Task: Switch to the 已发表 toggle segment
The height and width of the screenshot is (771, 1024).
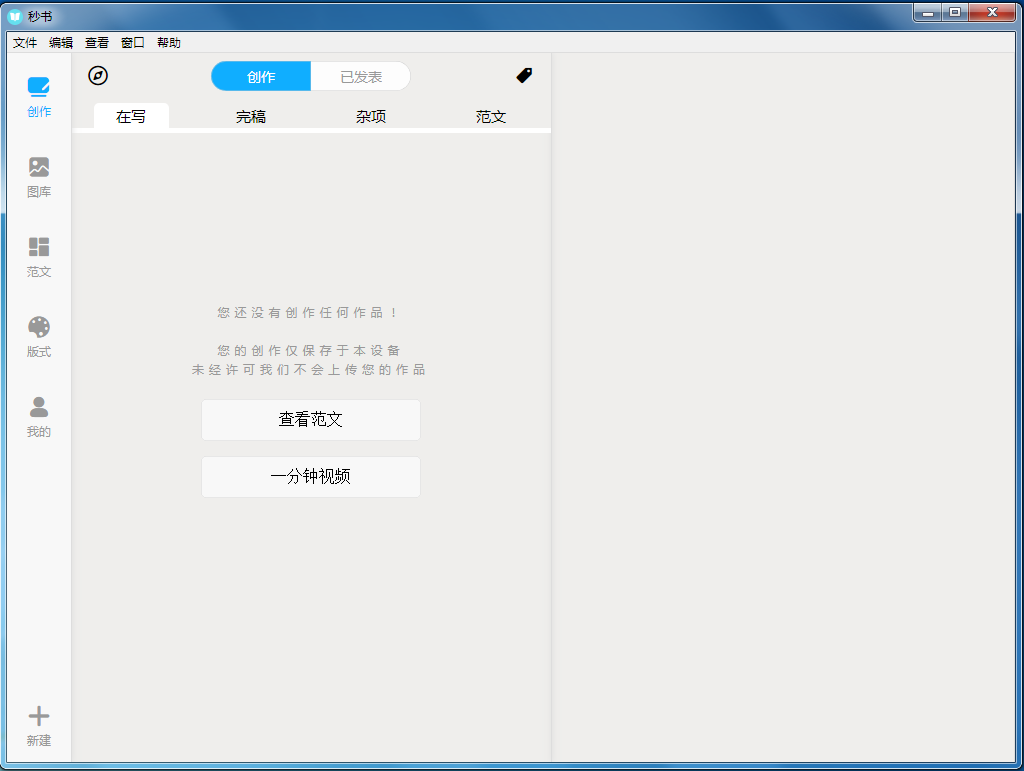Action: pyautogui.click(x=360, y=76)
